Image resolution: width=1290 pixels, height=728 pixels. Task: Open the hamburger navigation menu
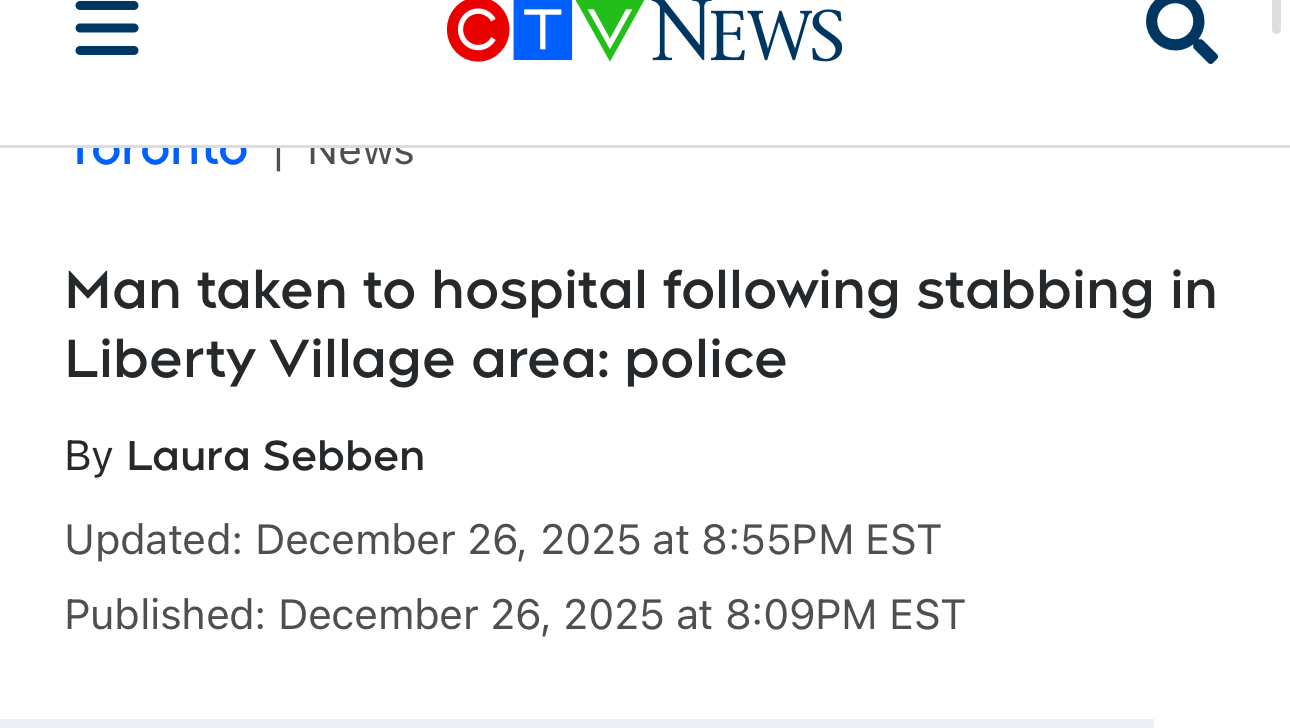[x=107, y=28]
